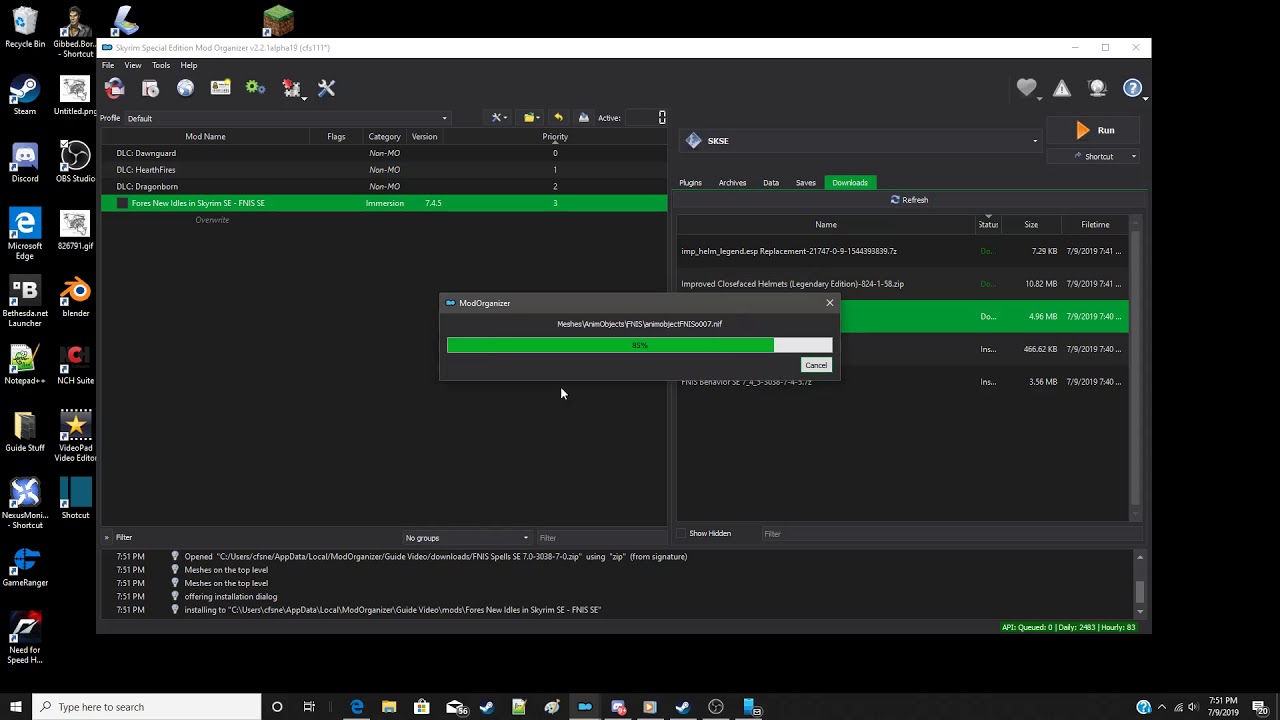Open Discord desktop shortcut

(x=25, y=163)
